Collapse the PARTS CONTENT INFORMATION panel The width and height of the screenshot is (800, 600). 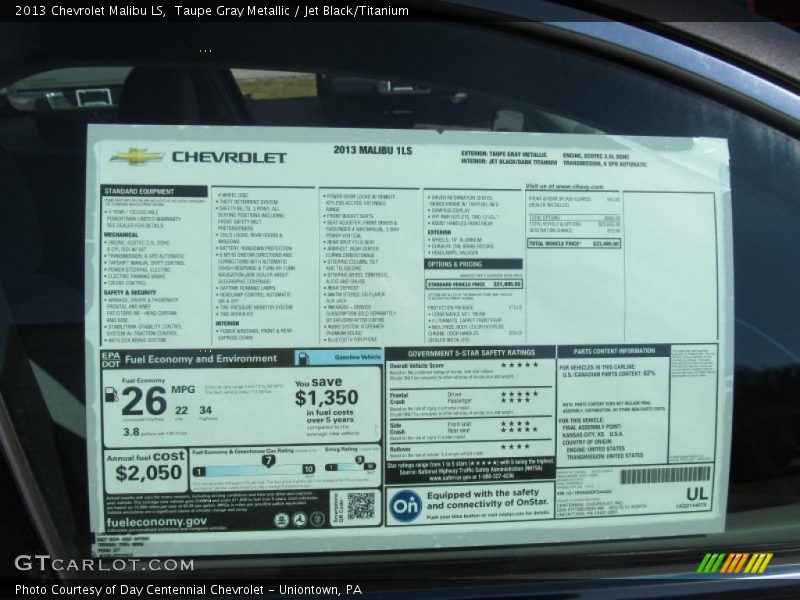tap(613, 349)
